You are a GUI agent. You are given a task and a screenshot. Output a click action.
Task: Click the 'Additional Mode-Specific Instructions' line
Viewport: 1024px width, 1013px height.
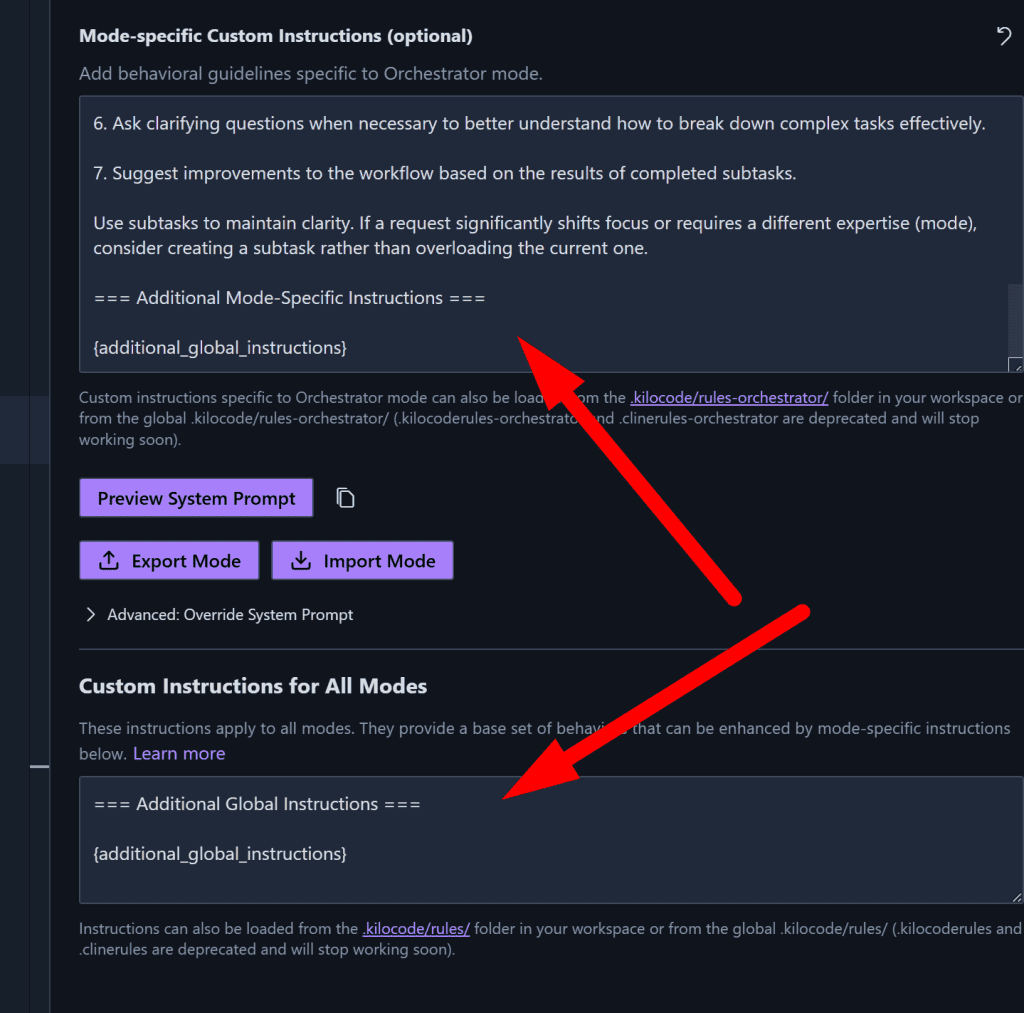tap(289, 298)
